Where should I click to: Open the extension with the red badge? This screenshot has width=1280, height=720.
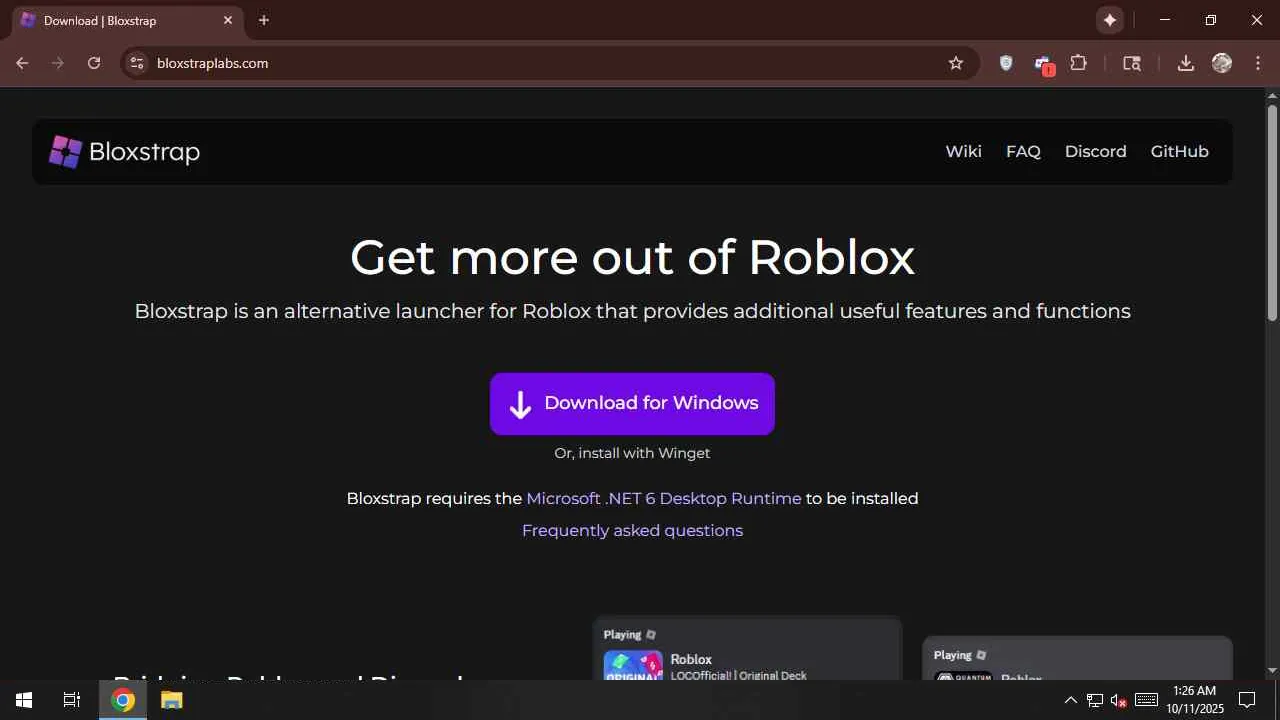pos(1043,64)
